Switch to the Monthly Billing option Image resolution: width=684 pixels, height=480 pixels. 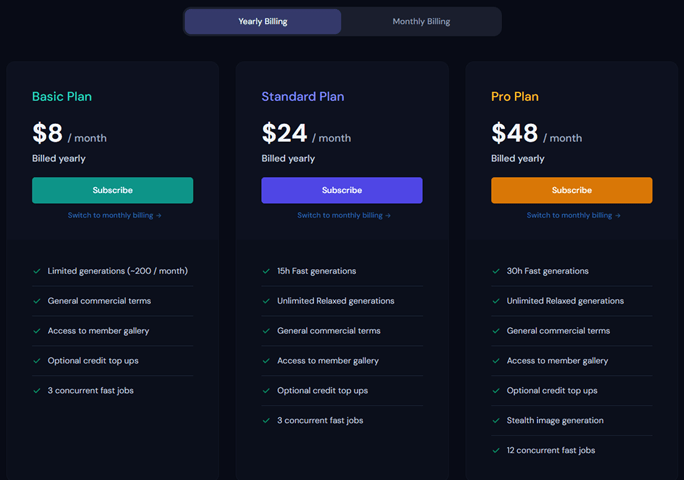click(421, 21)
